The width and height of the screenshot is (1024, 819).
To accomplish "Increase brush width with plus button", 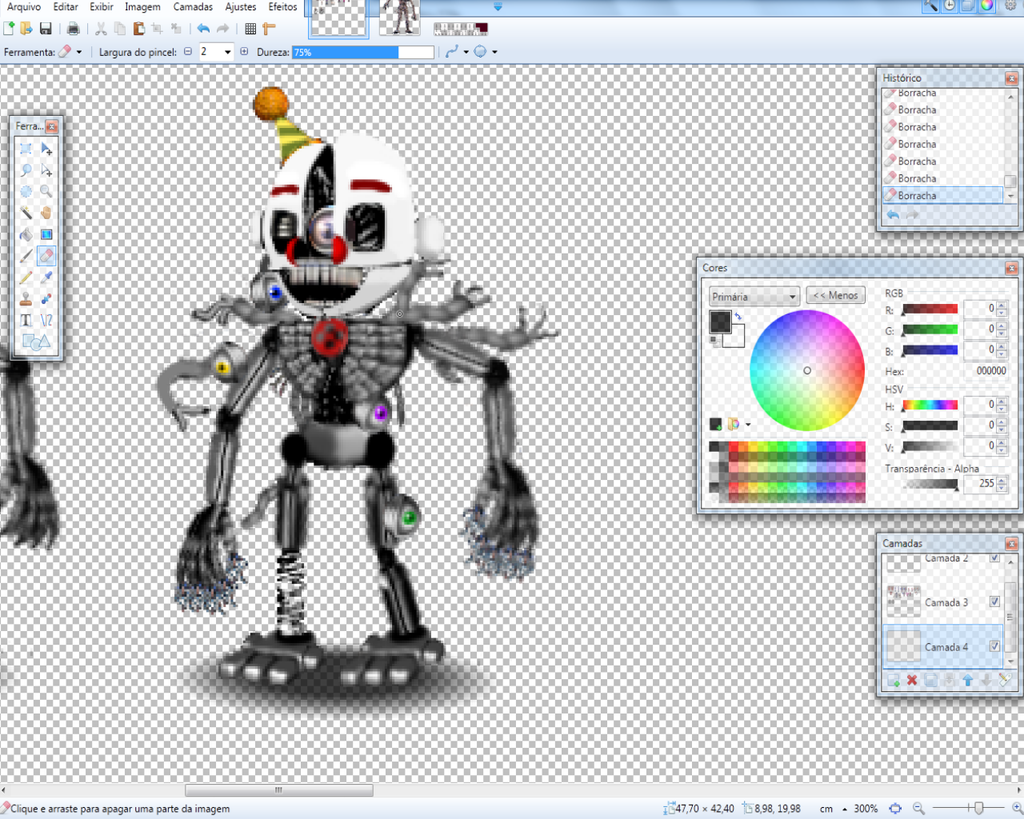I will [x=244, y=52].
